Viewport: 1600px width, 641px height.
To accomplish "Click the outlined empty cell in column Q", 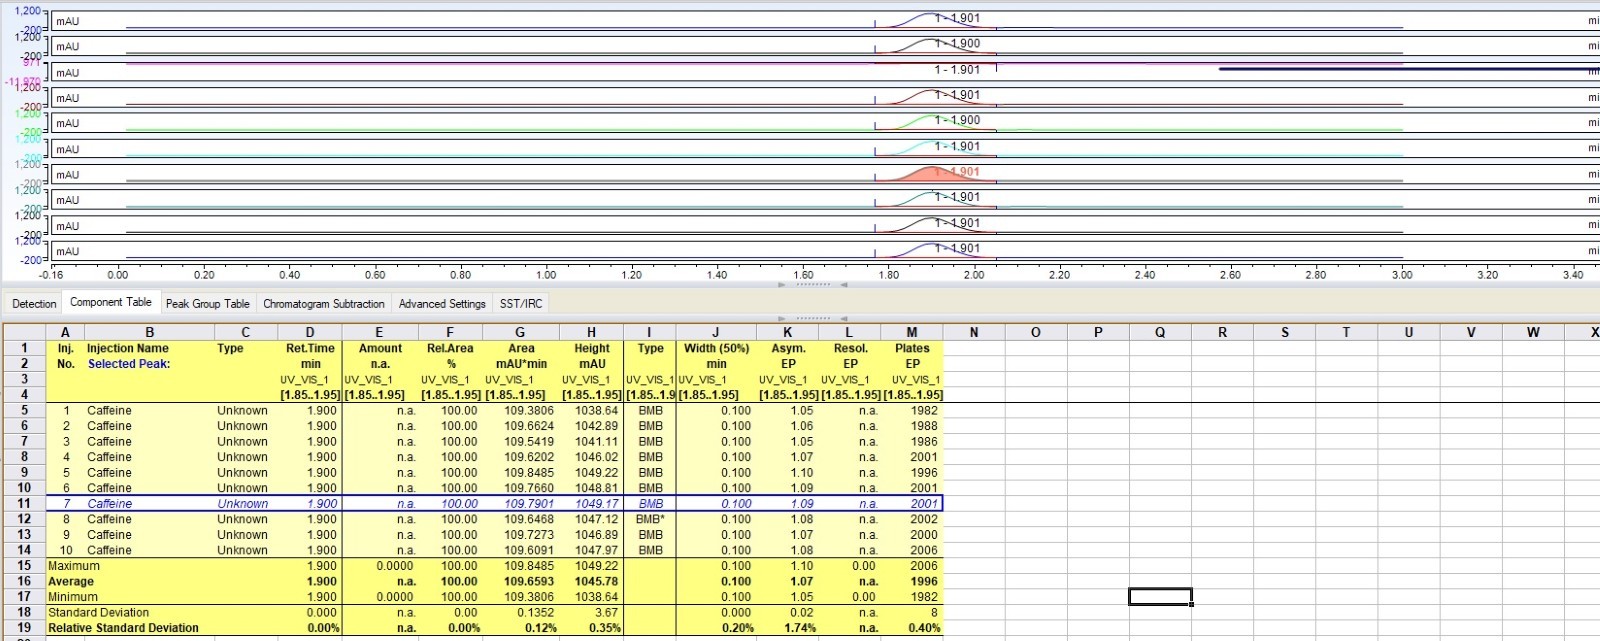I will tap(1160, 597).
